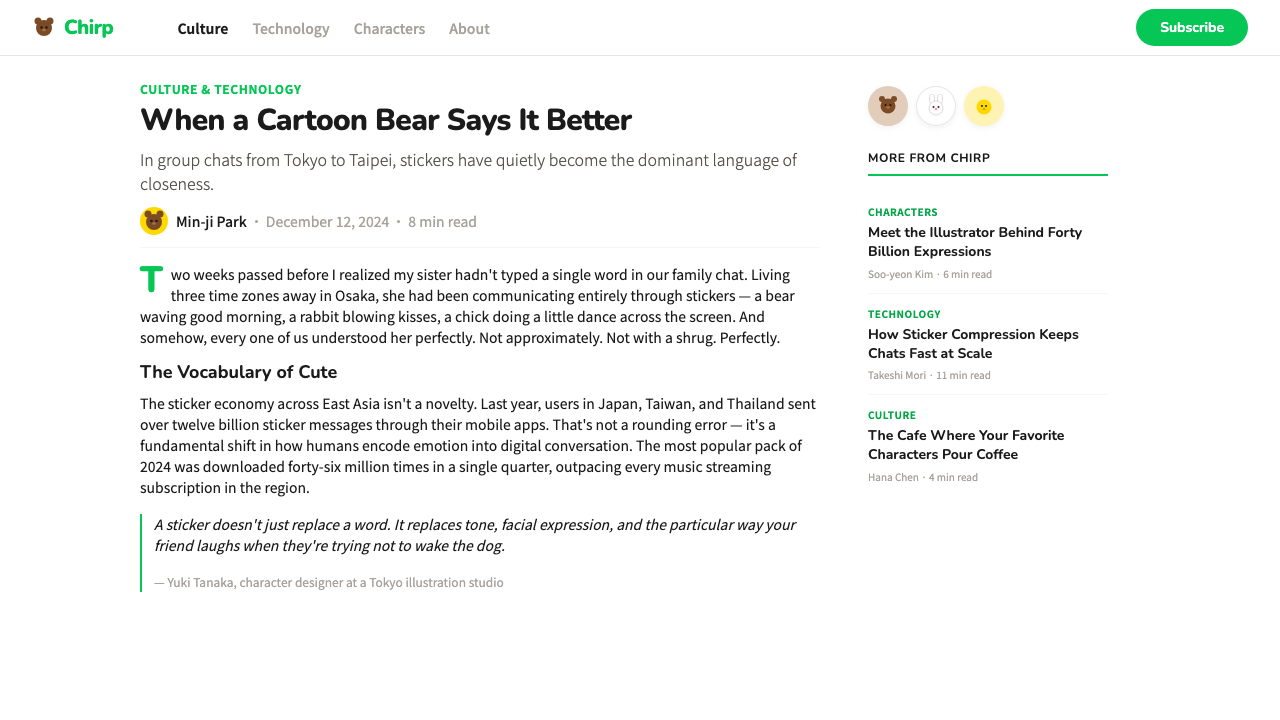1280x720 pixels.
Task: Click the Characters tag in the sidebar
Action: 903,212
